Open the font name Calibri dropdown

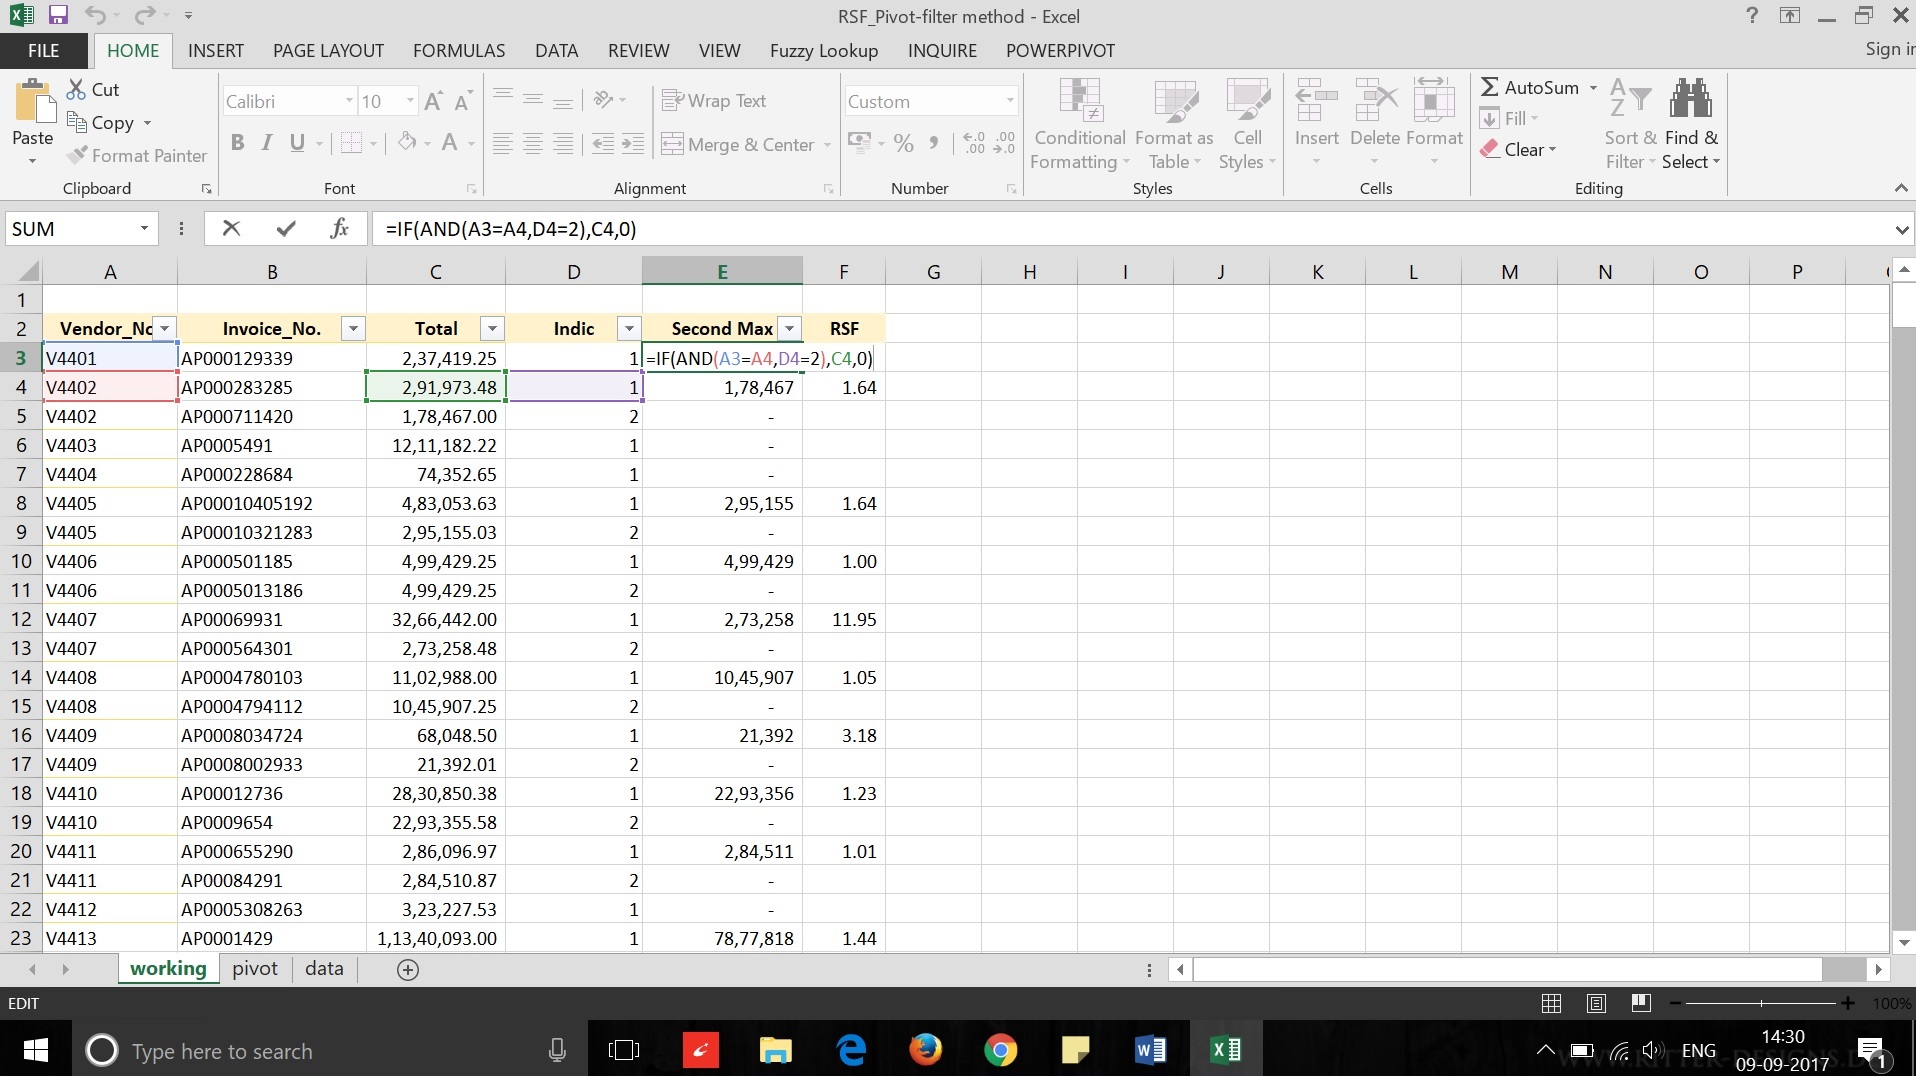[349, 101]
